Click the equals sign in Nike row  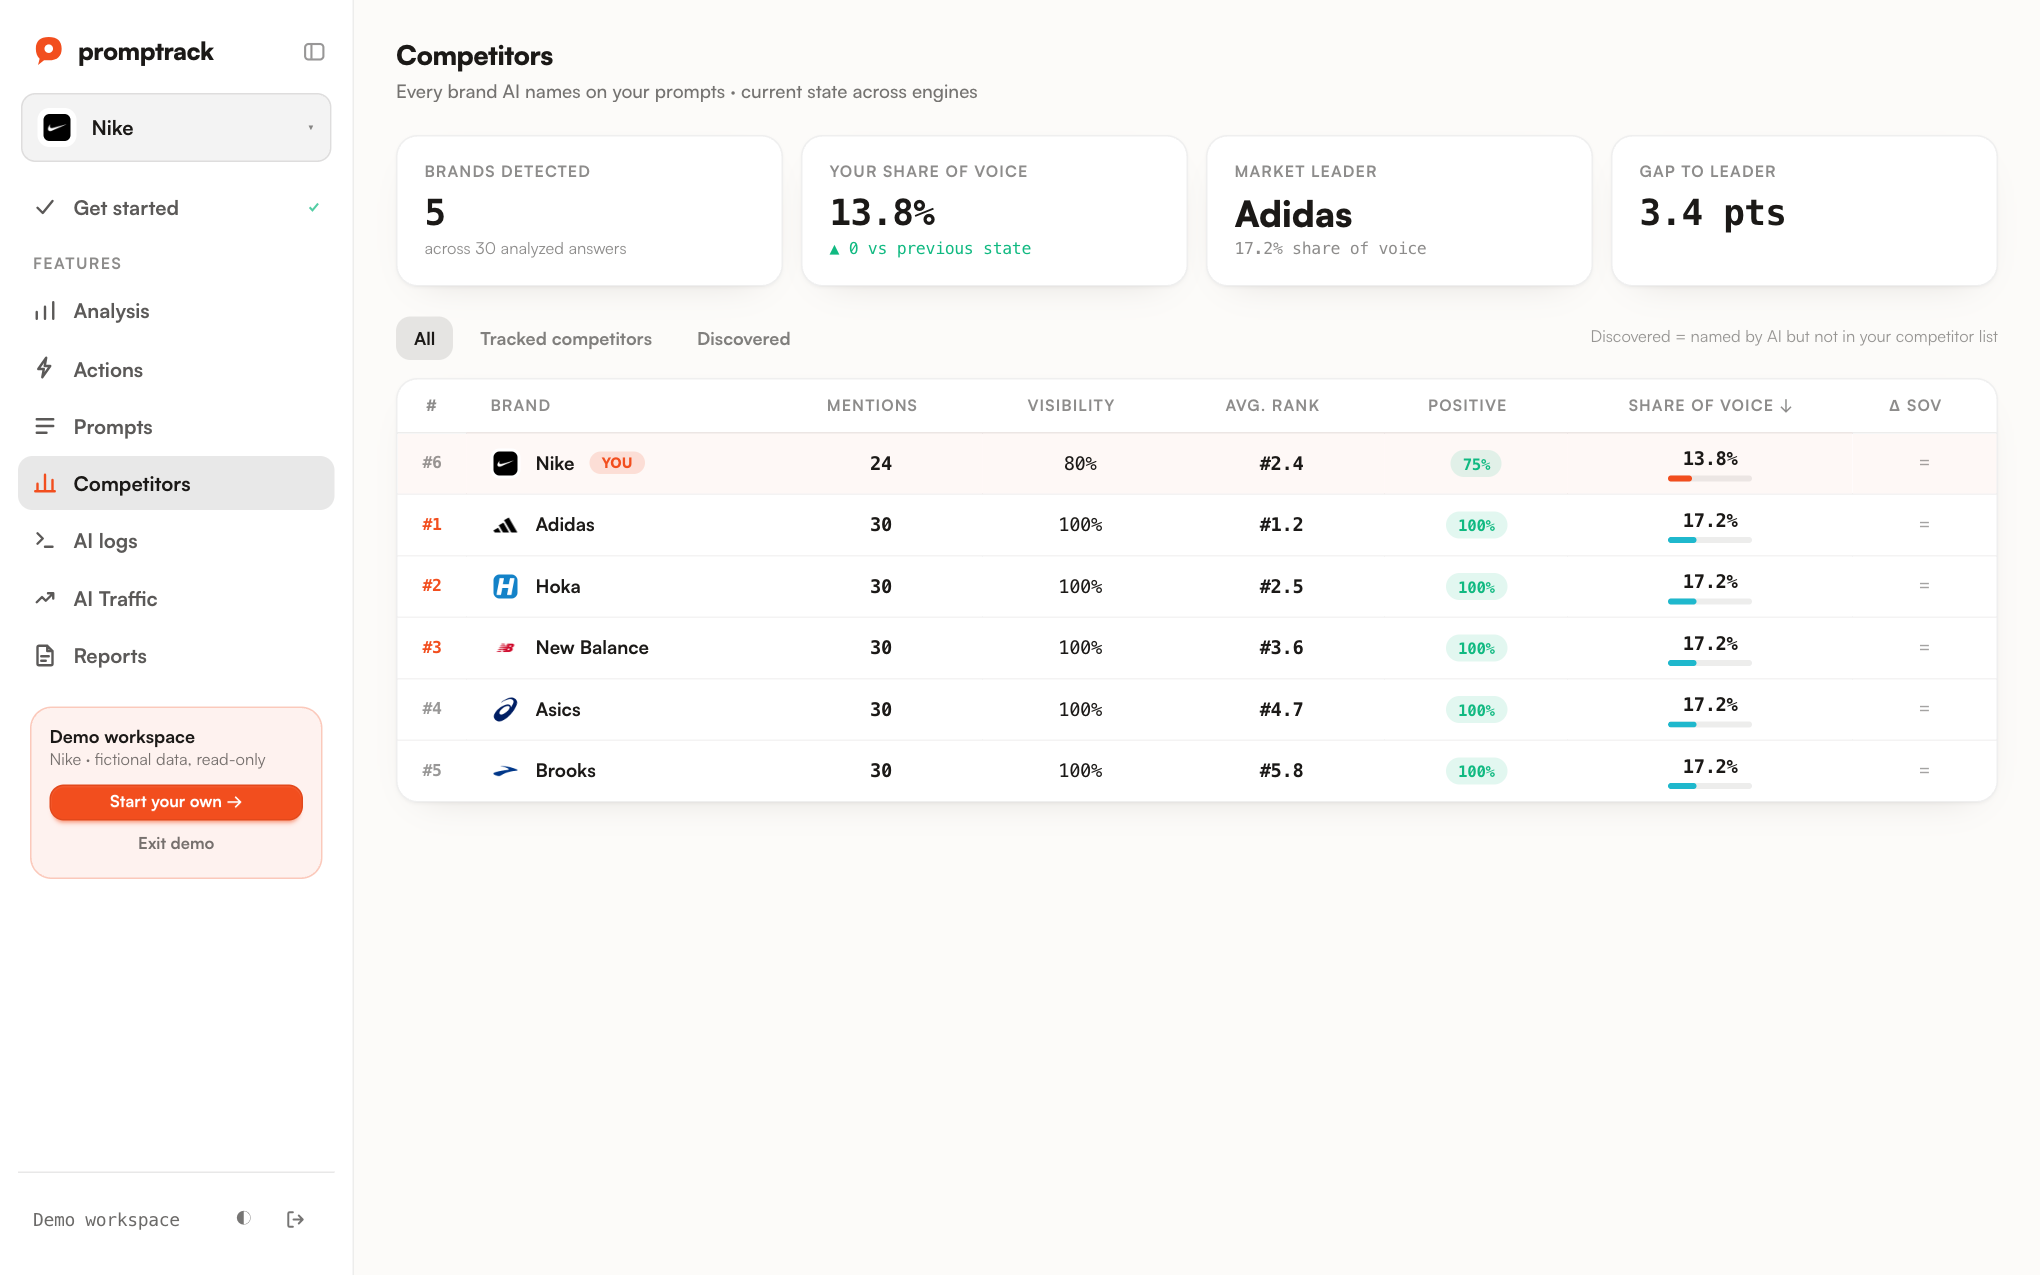[x=1924, y=463]
